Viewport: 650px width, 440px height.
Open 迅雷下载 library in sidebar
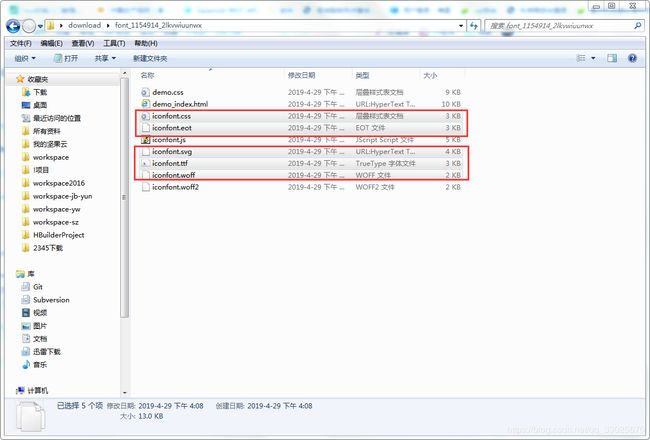click(x=47, y=352)
